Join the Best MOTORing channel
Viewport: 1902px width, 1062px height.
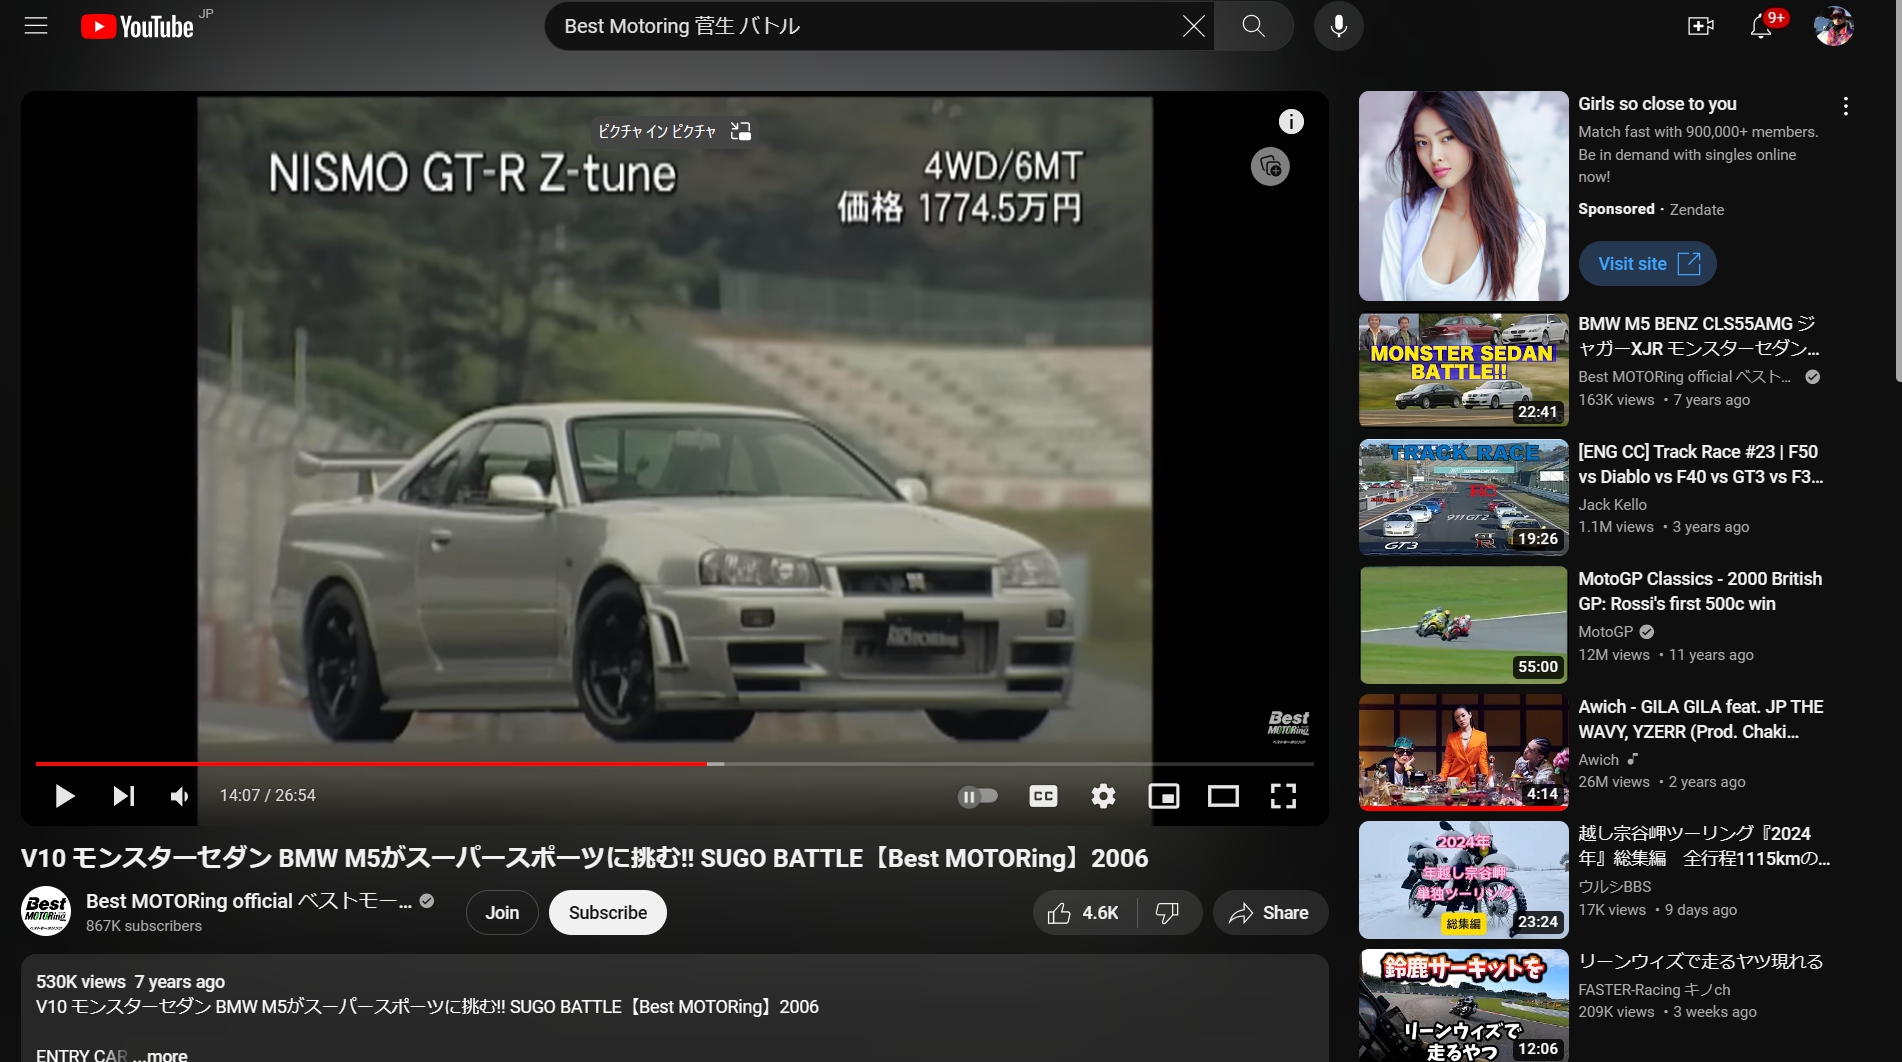(x=502, y=913)
